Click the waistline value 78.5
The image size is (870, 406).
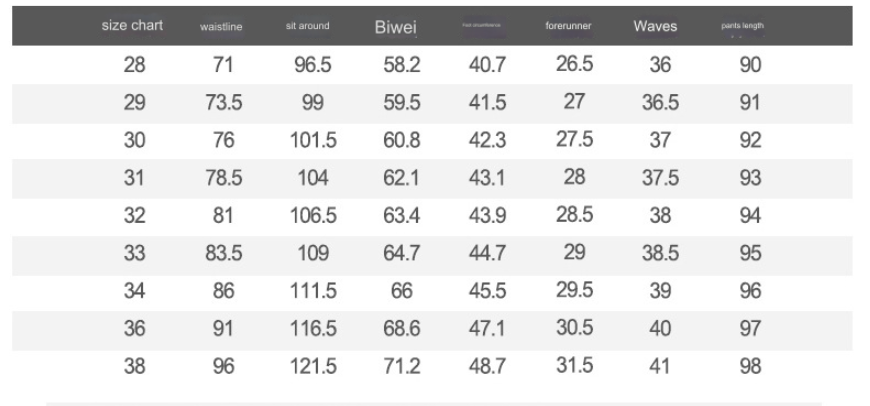(x=224, y=178)
